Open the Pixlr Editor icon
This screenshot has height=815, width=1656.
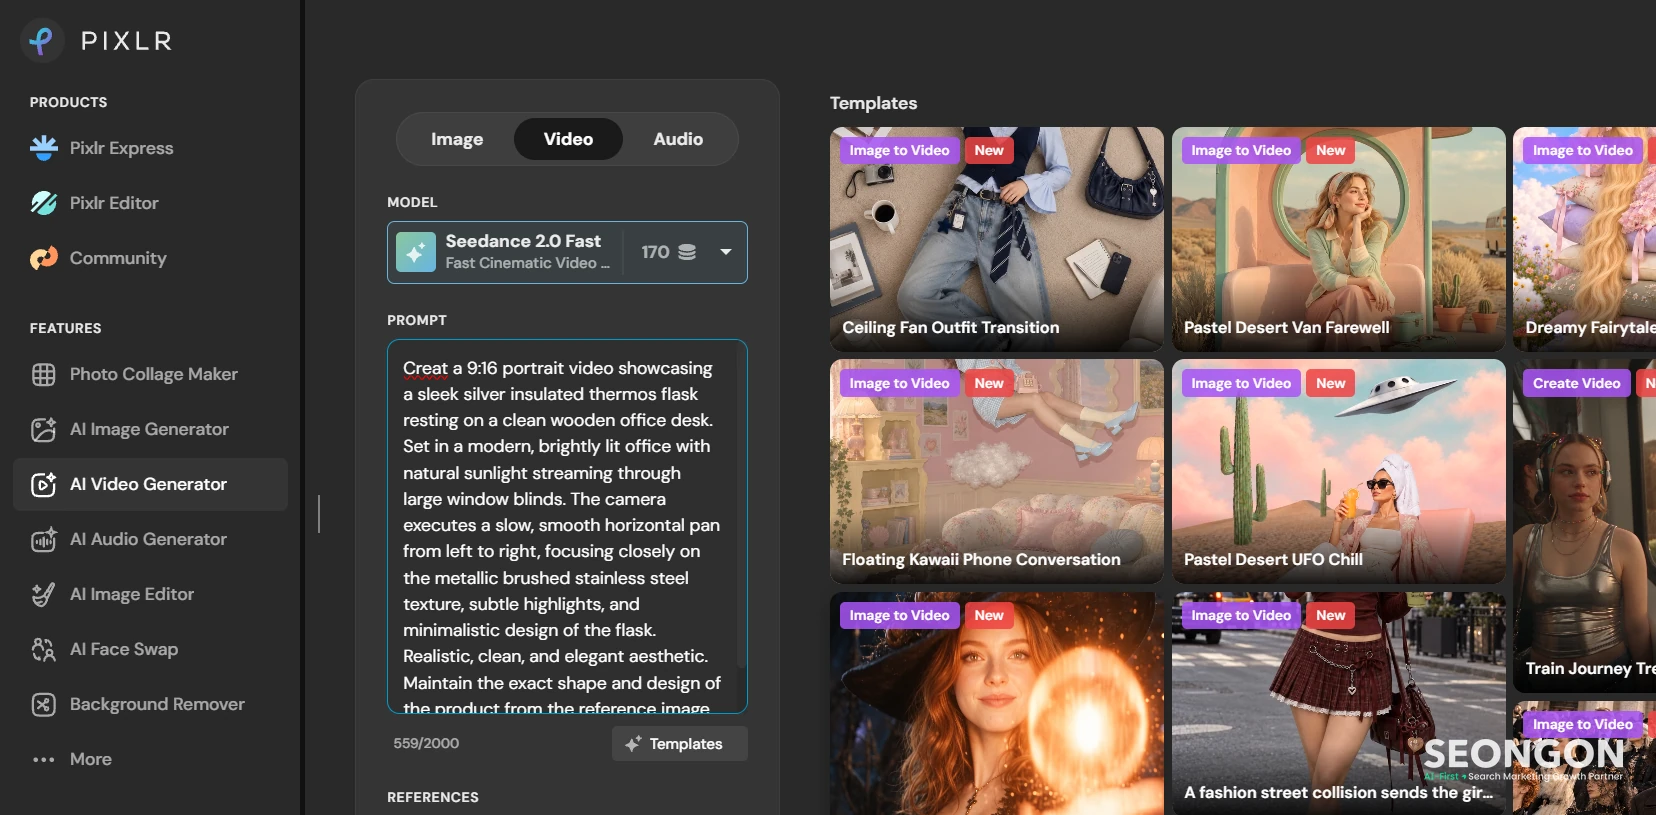[x=44, y=203]
